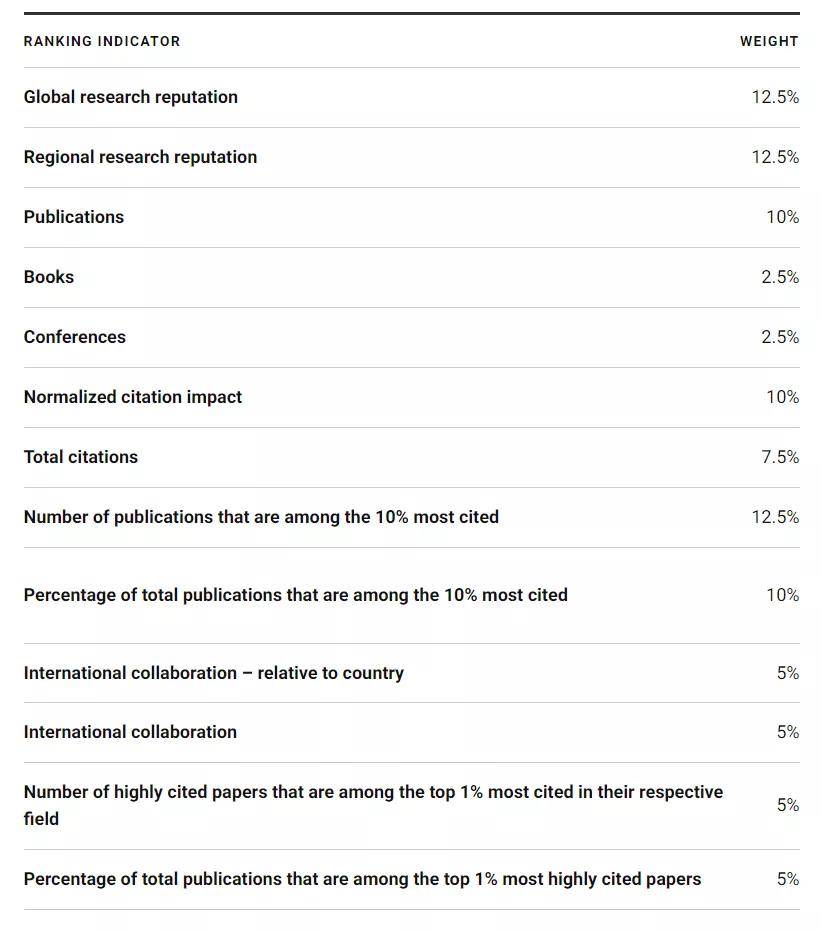Image resolution: width=822 pixels, height=930 pixels.
Task: Select the 2.5% weight beside Books
Action: tap(779, 277)
